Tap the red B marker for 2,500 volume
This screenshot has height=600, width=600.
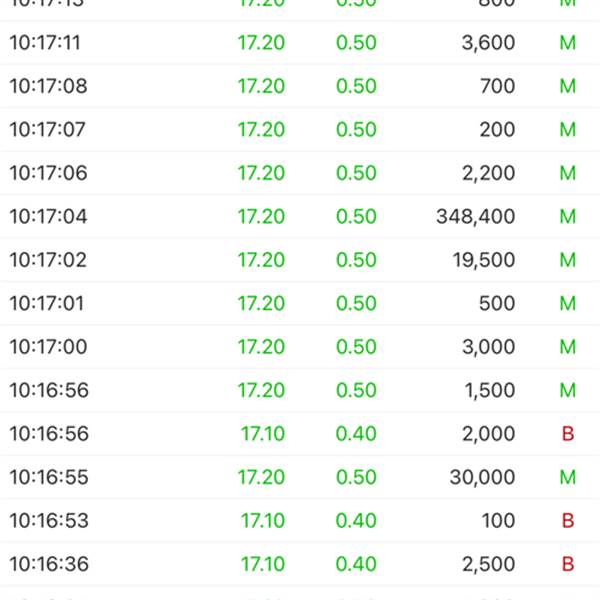pos(568,564)
